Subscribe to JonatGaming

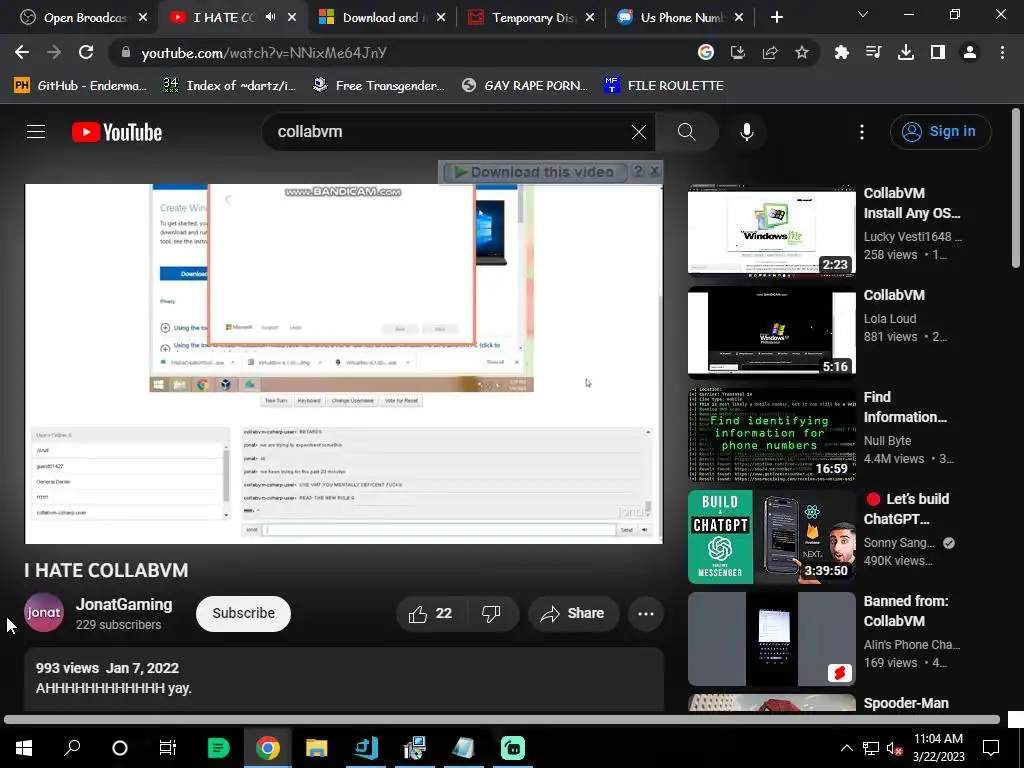[x=243, y=613]
